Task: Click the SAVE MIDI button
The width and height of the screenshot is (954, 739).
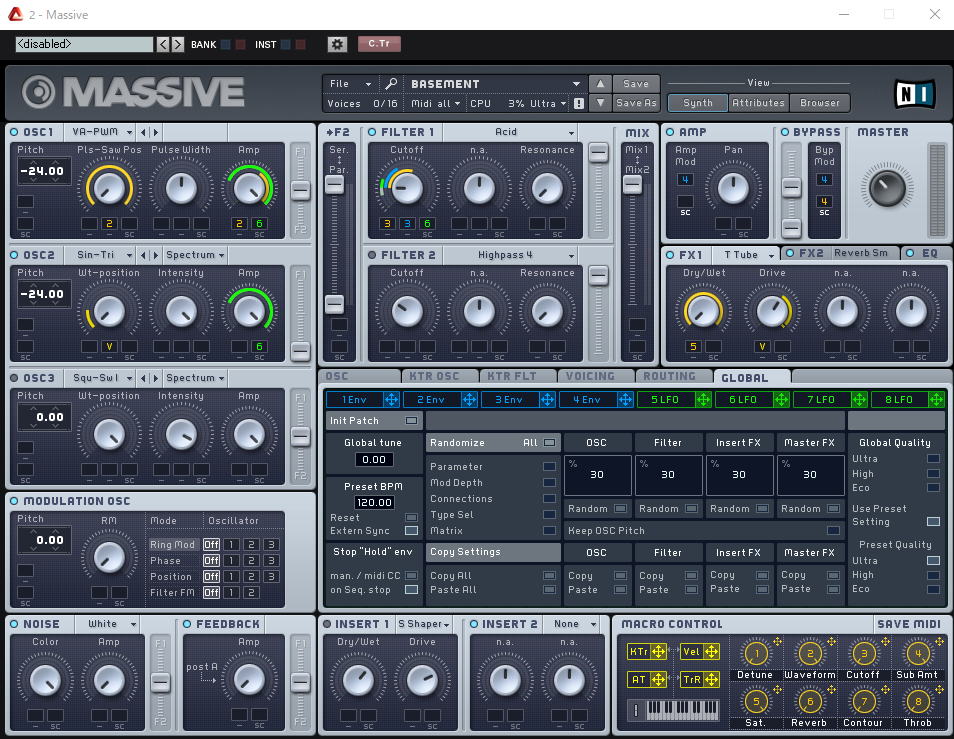Action: pyautogui.click(x=909, y=624)
